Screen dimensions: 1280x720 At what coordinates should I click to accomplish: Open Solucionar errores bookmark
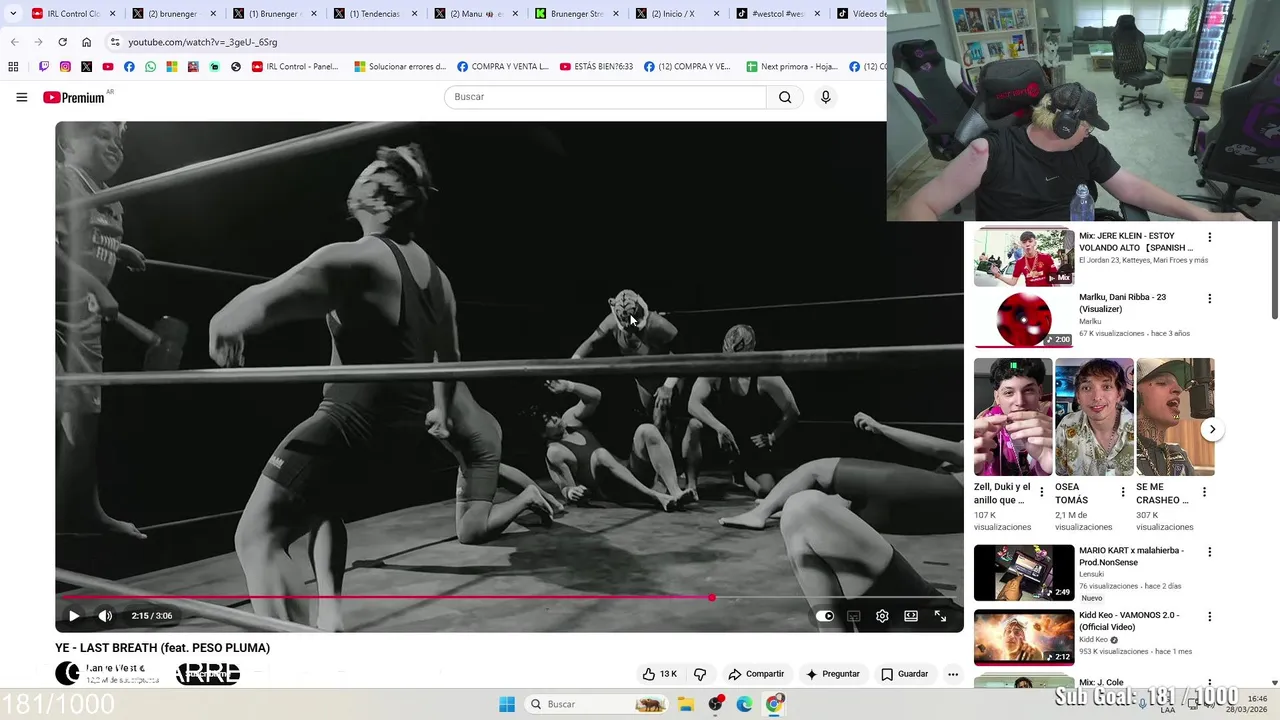pyautogui.click(x=400, y=67)
